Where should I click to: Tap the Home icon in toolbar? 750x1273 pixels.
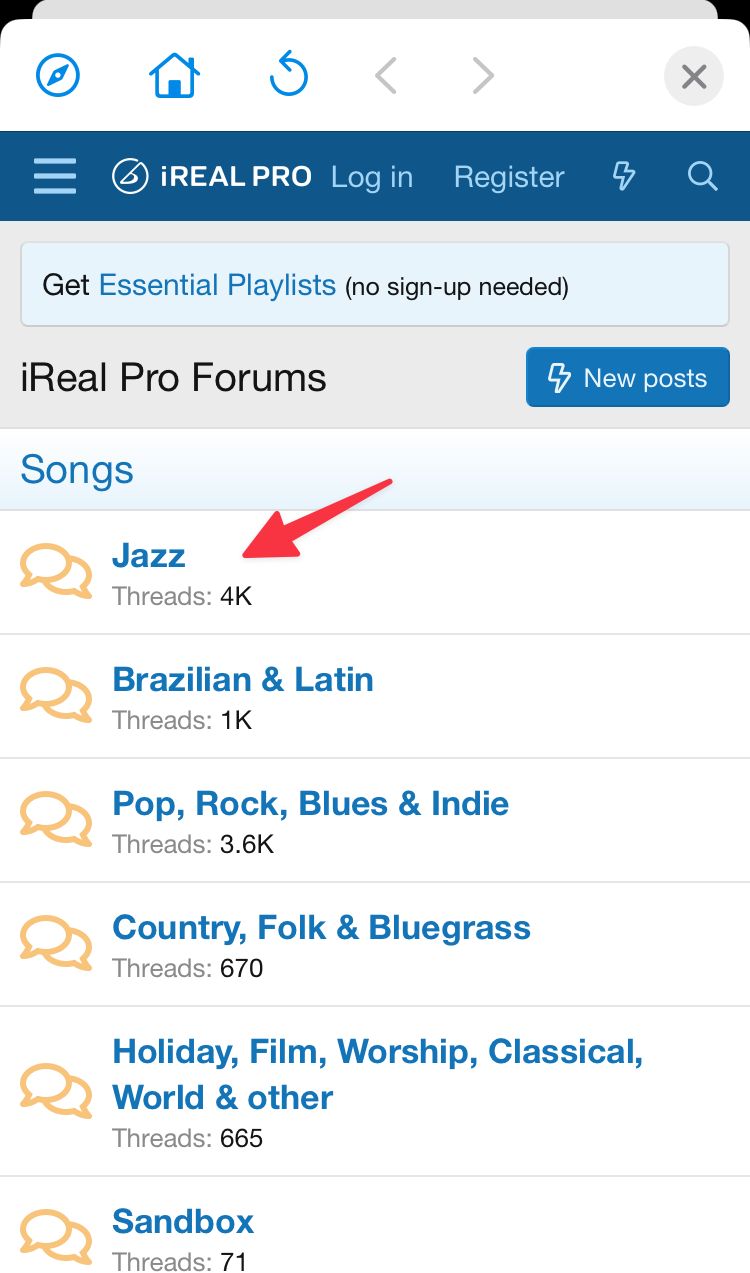174,76
